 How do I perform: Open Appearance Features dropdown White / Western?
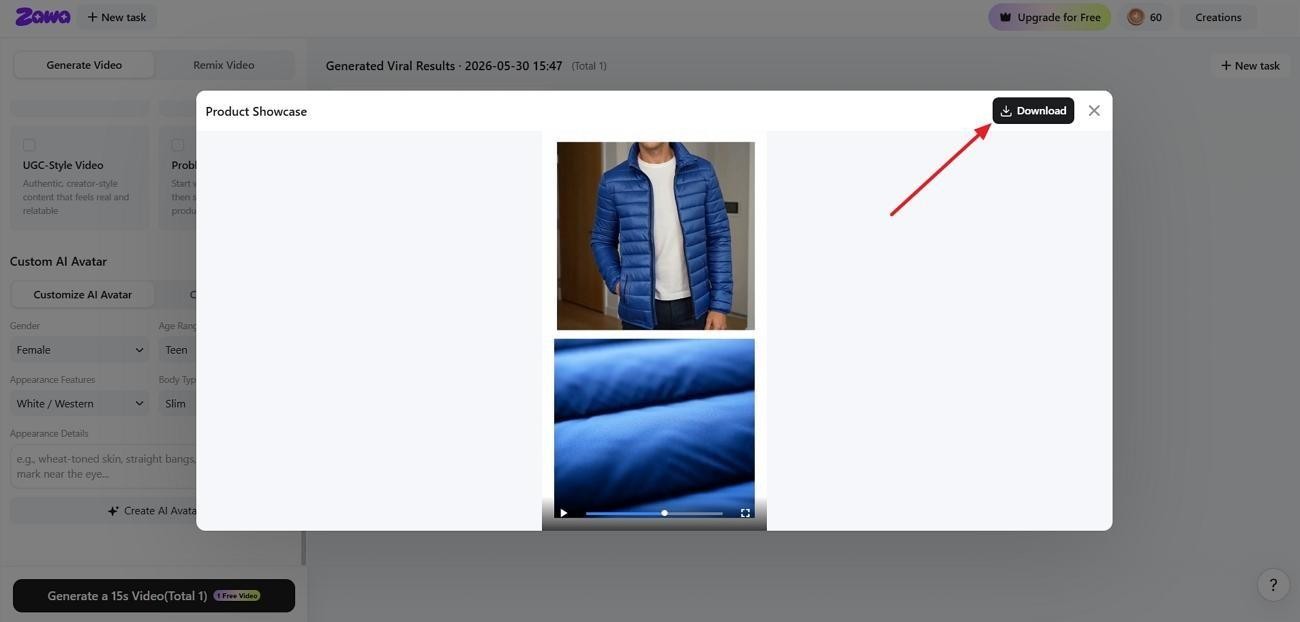79,404
